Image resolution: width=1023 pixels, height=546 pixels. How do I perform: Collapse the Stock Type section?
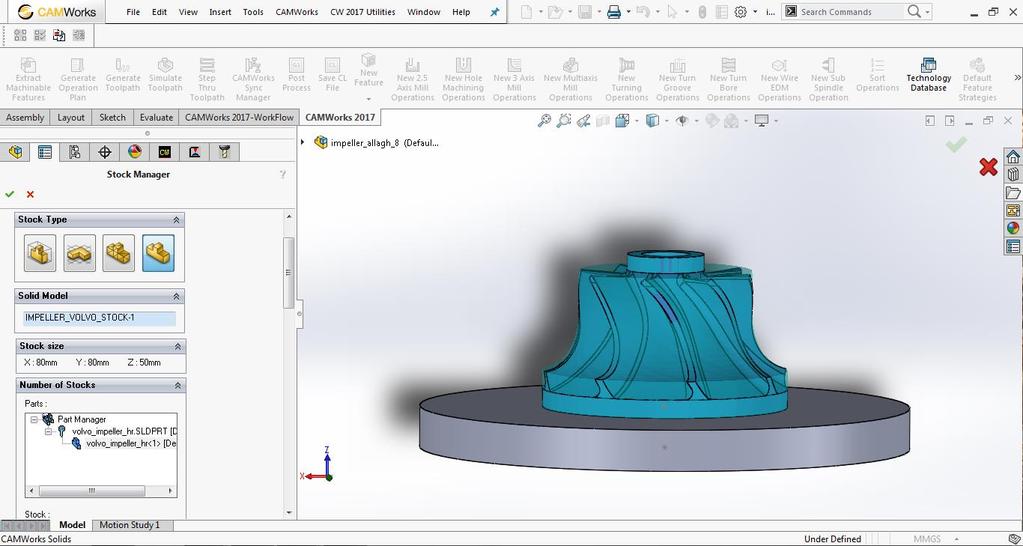[176, 220]
